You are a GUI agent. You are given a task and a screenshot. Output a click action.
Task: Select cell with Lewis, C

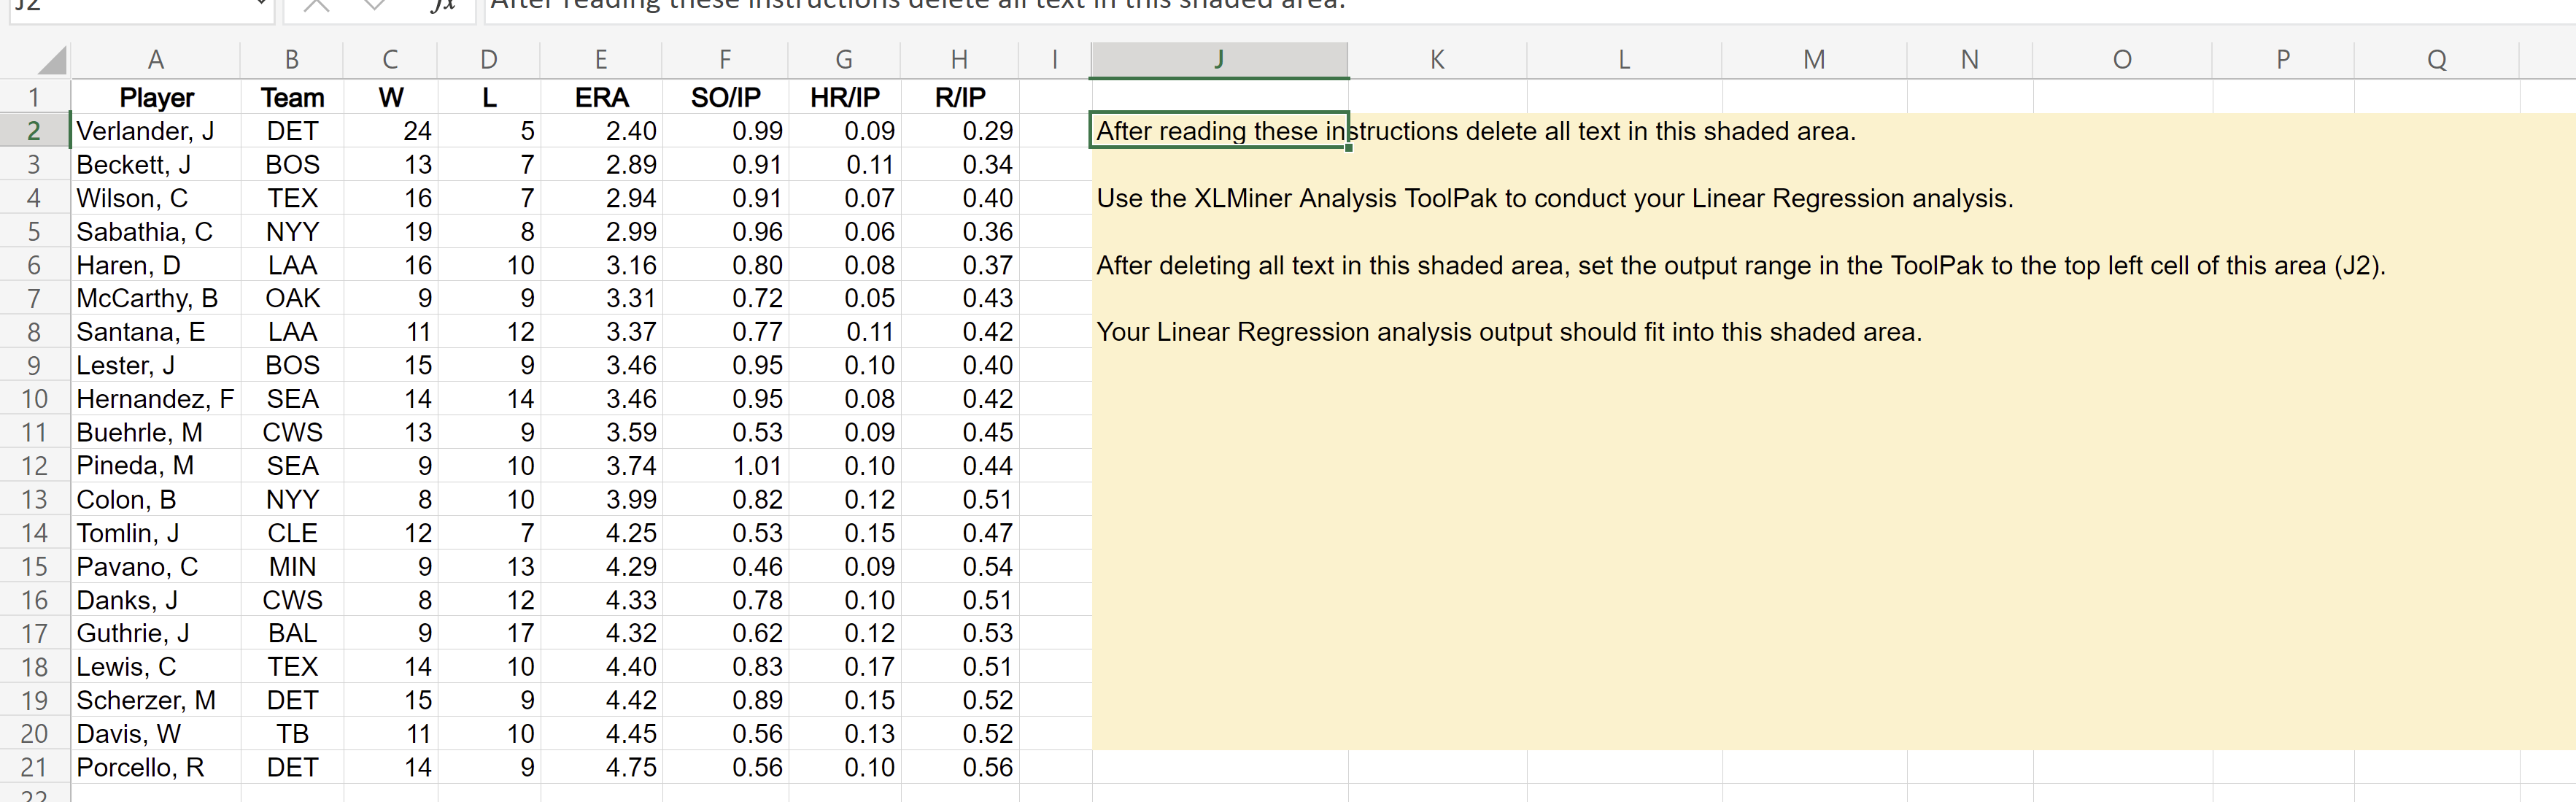point(156,667)
